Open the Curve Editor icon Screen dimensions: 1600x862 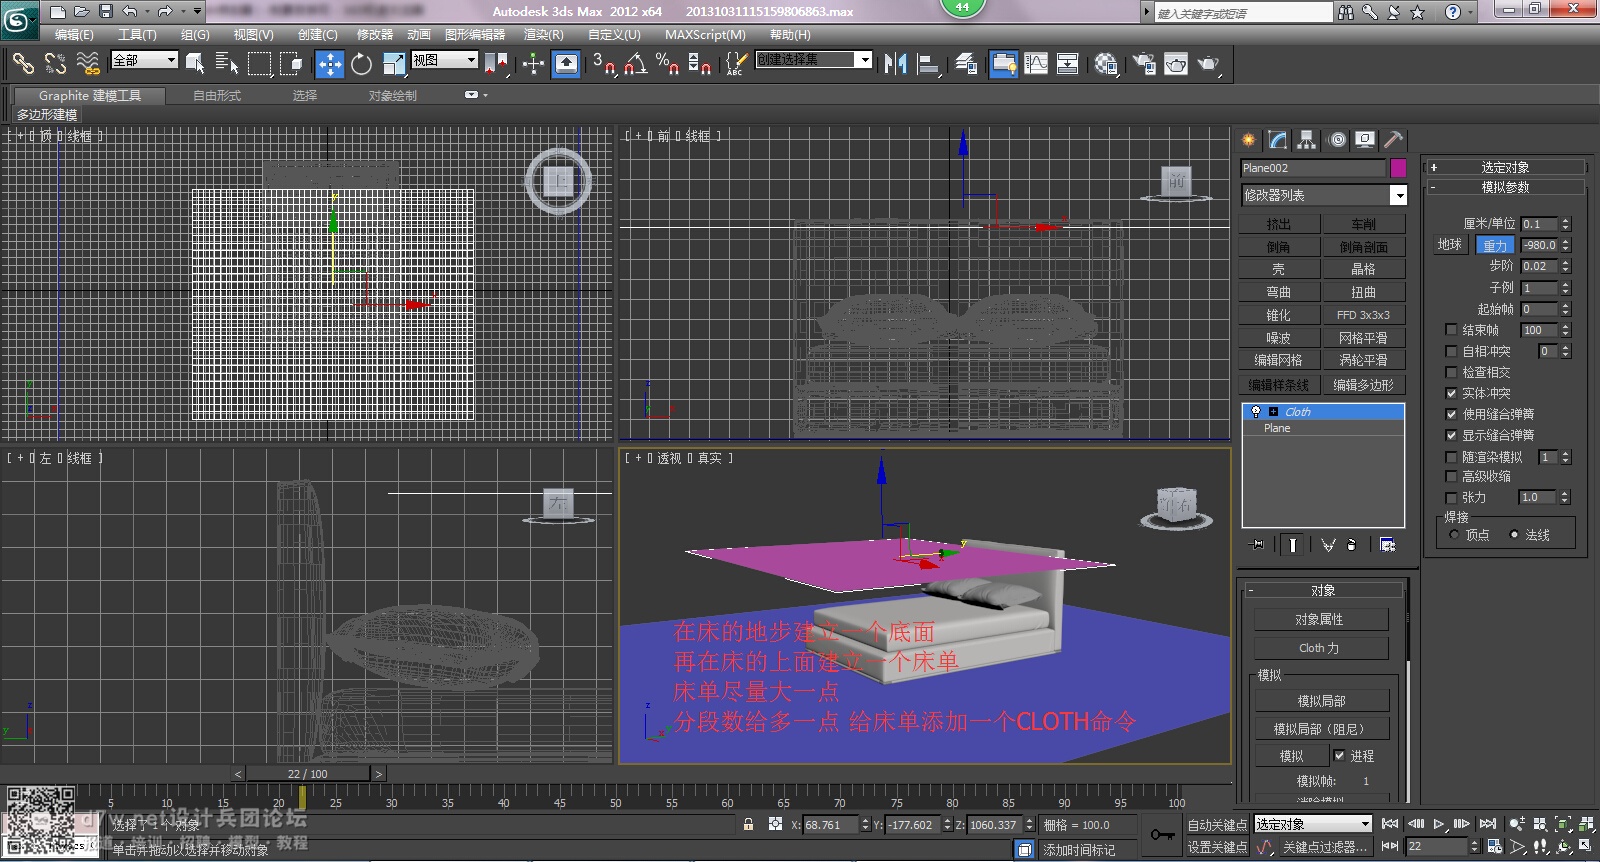(1036, 64)
